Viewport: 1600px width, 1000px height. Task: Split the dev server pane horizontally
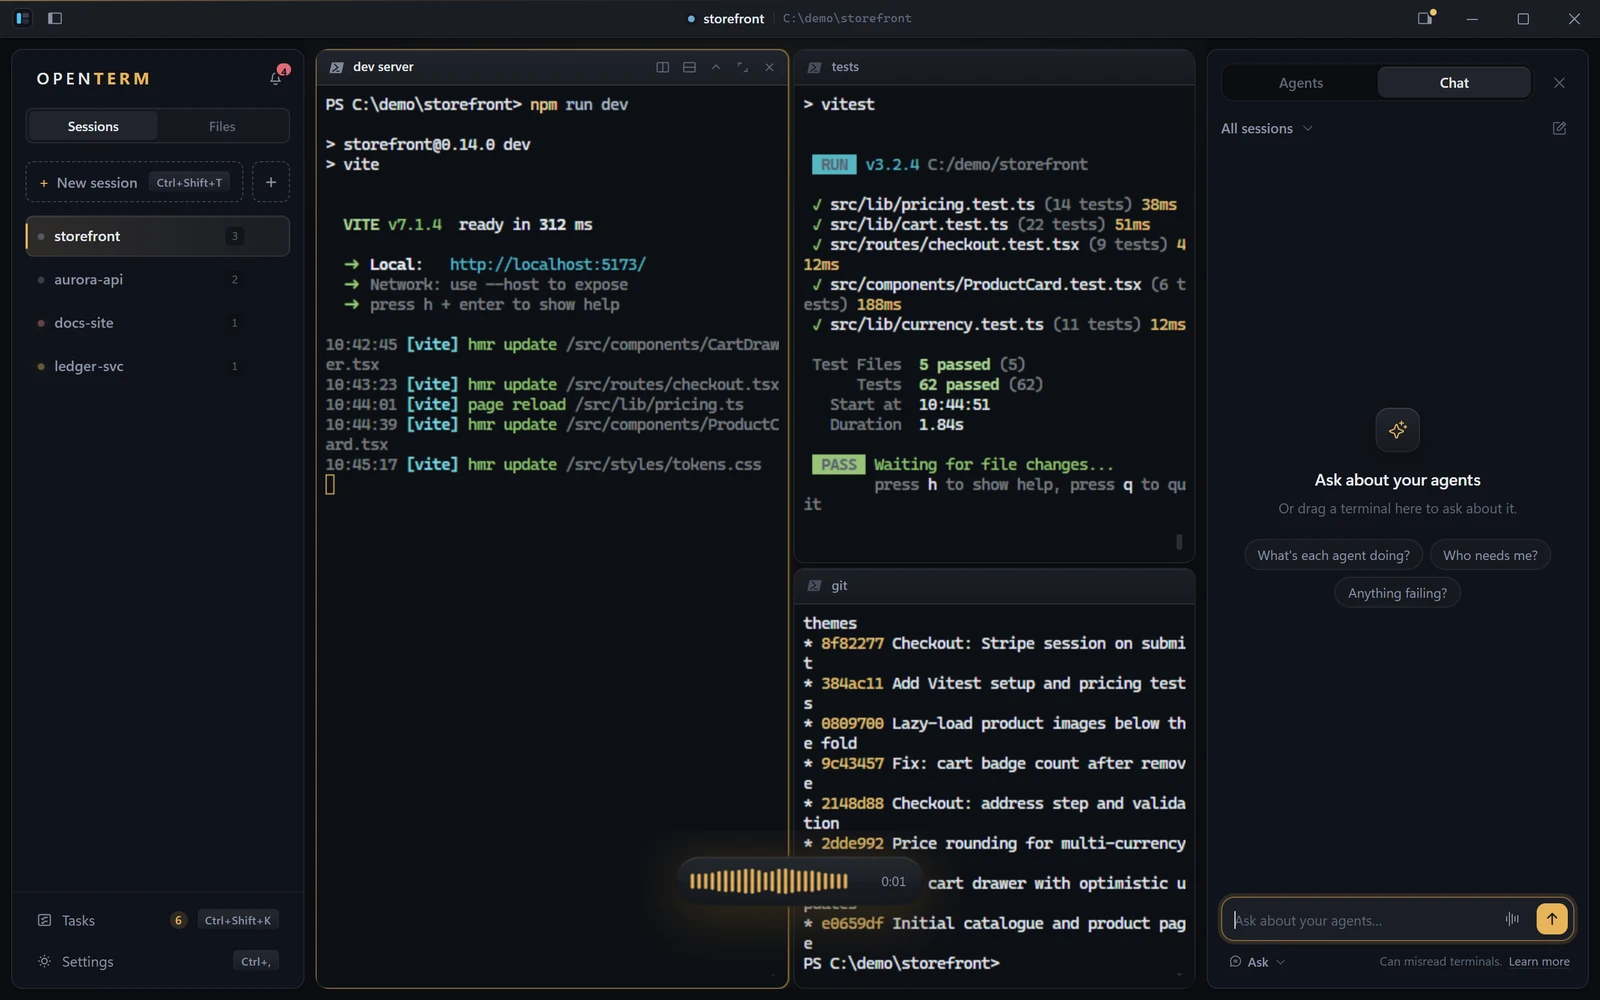pos(689,67)
